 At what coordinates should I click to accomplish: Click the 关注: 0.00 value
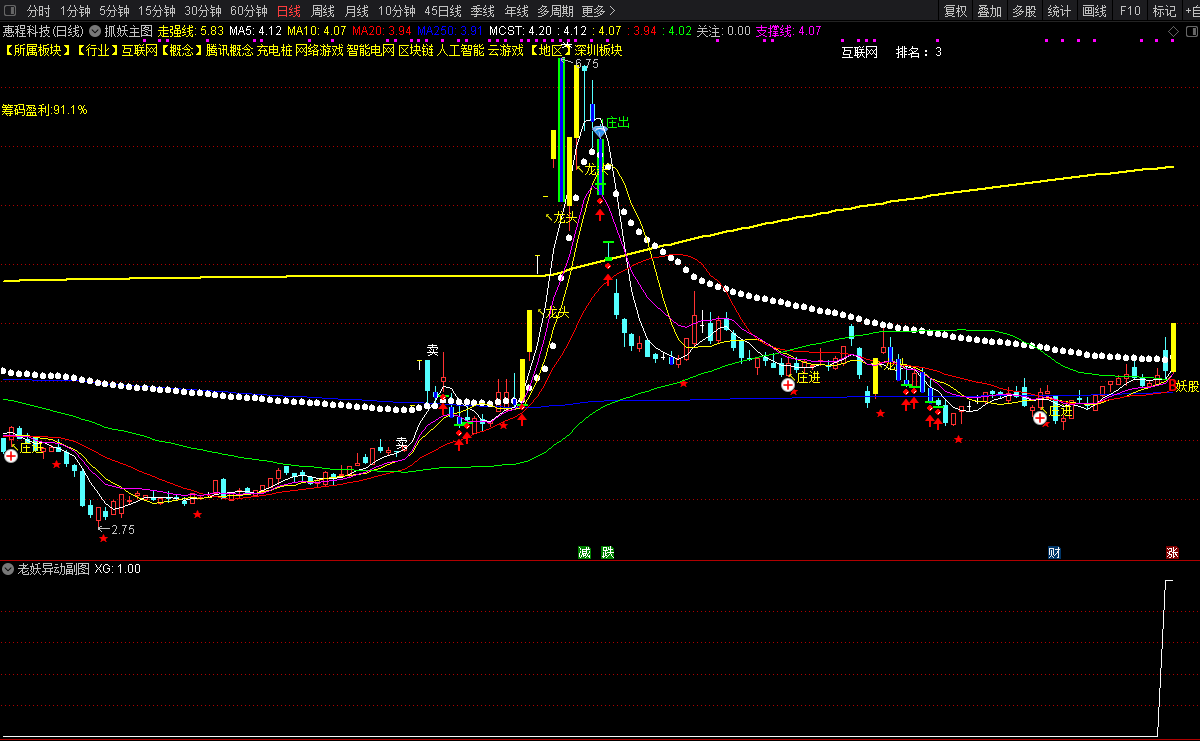(x=723, y=31)
